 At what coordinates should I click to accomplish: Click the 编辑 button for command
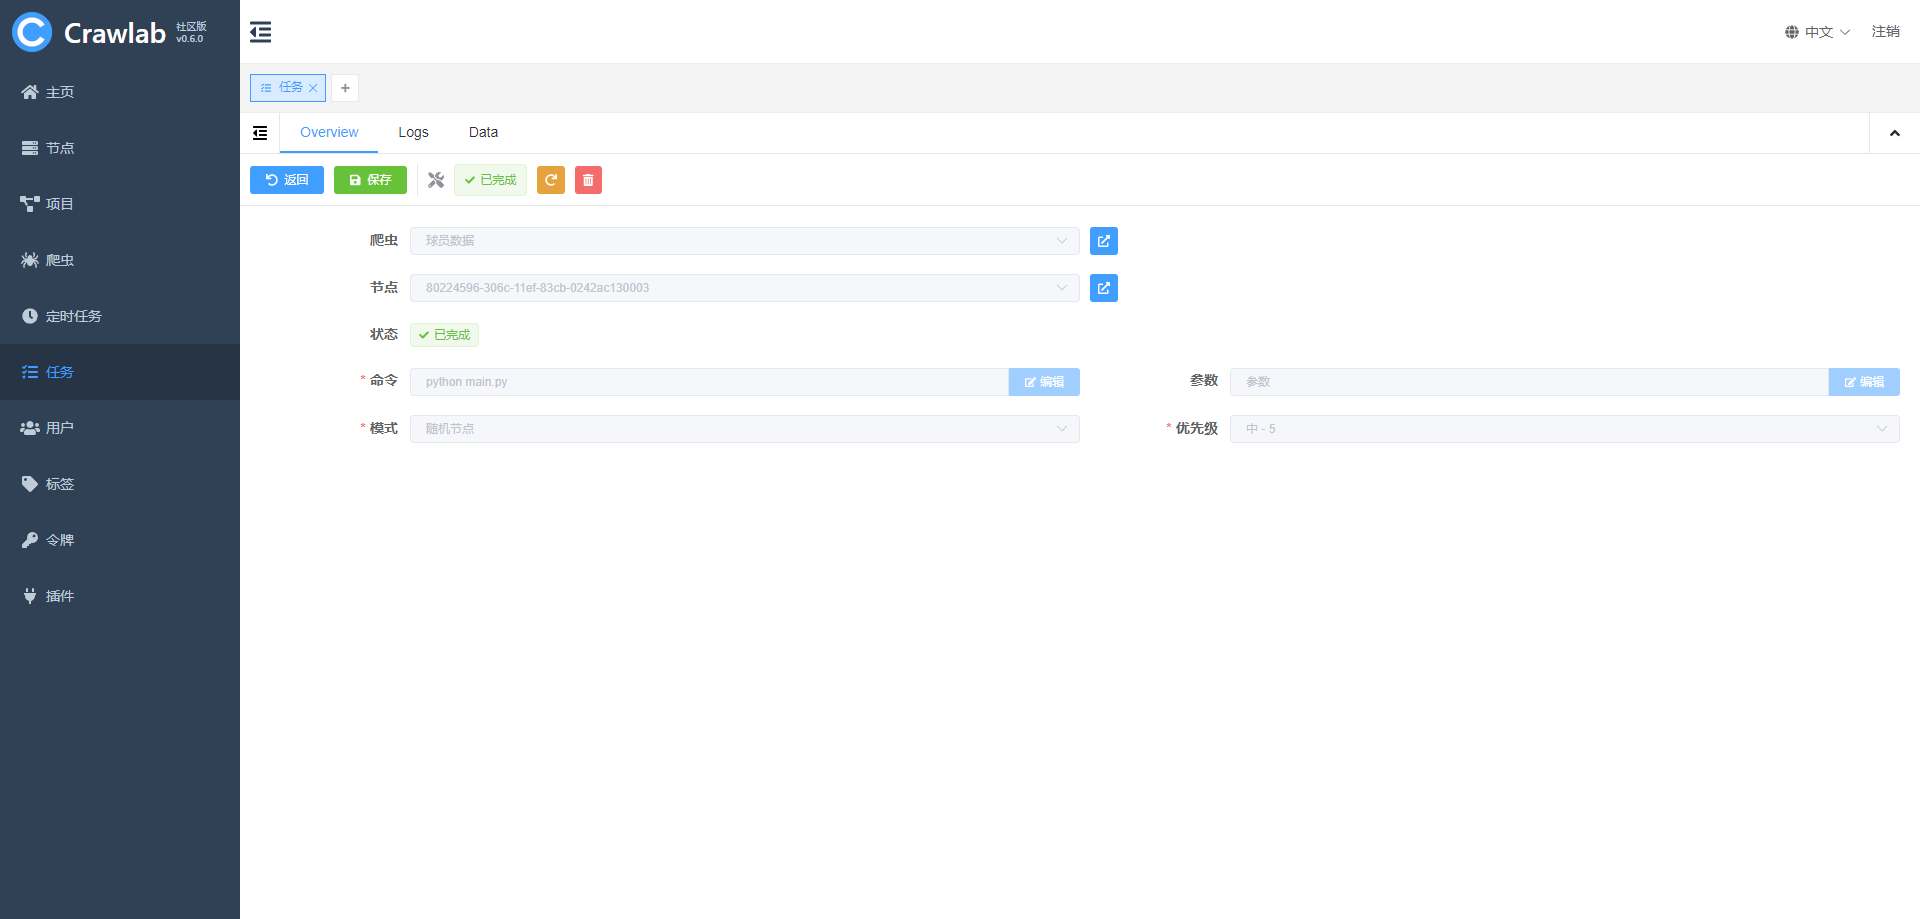(1044, 382)
